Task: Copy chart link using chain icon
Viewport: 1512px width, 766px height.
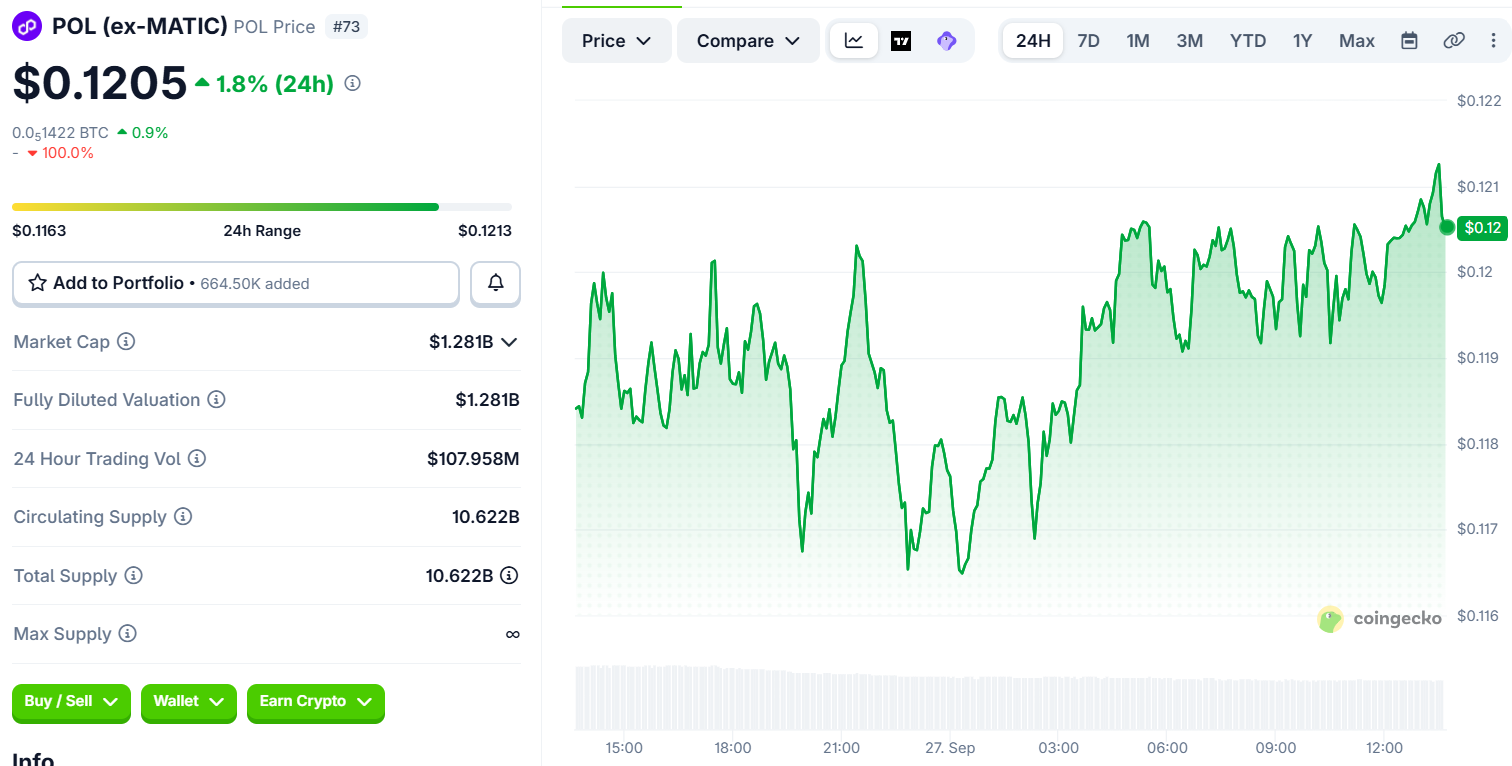Action: [1454, 41]
